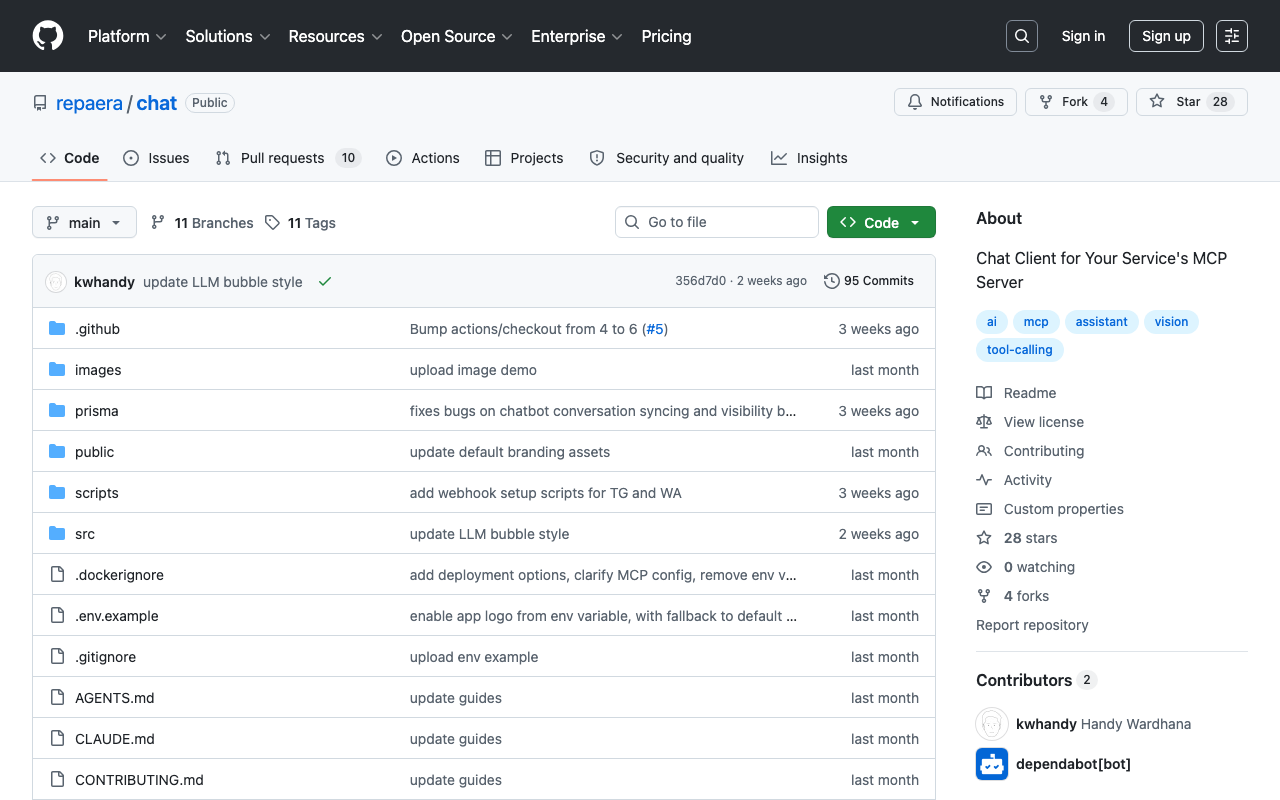Click the file icon for .dockerignore
Image resolution: width=1280 pixels, height=800 pixels.
(x=57, y=575)
